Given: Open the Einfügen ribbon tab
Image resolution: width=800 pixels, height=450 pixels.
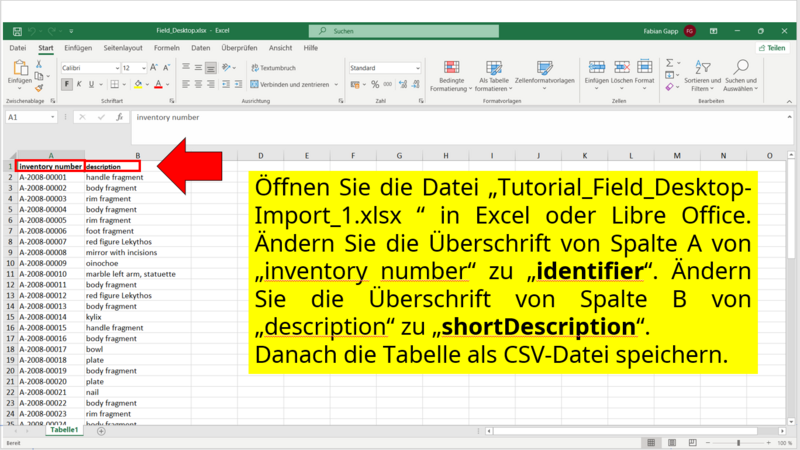Looking at the screenshot, I should coord(78,48).
